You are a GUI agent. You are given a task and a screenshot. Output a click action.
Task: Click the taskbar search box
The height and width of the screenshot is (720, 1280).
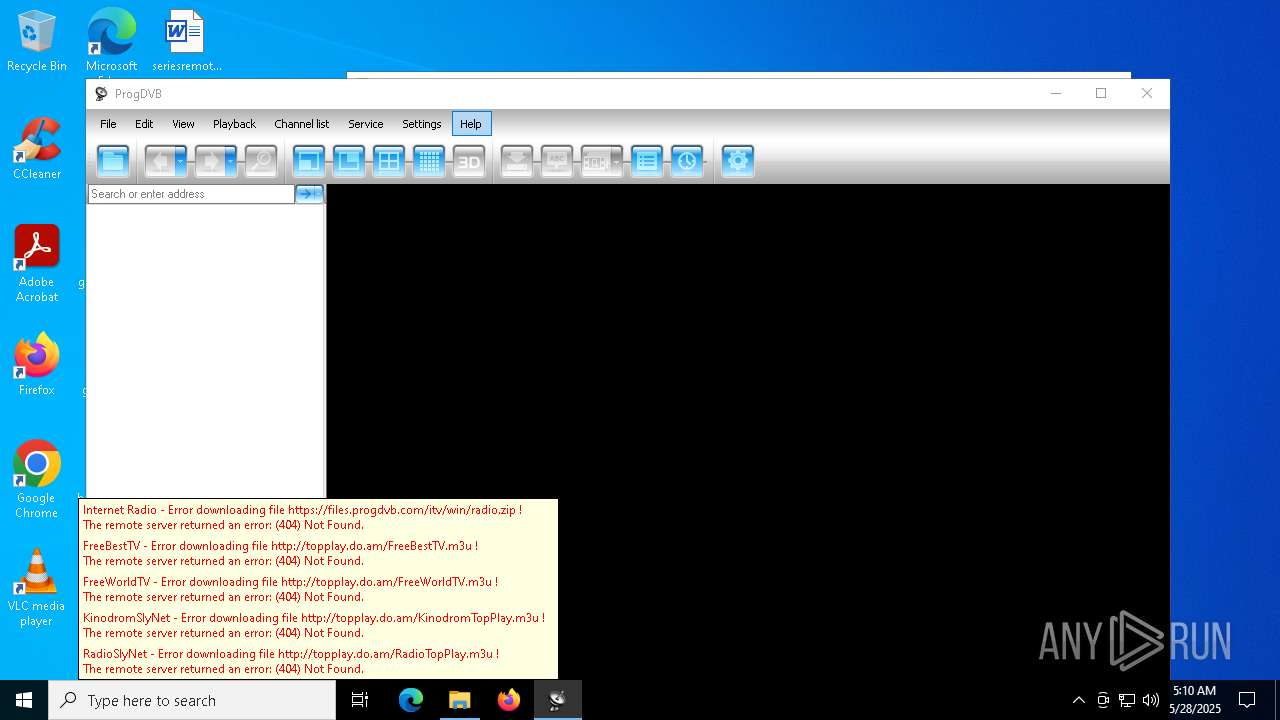coord(192,700)
